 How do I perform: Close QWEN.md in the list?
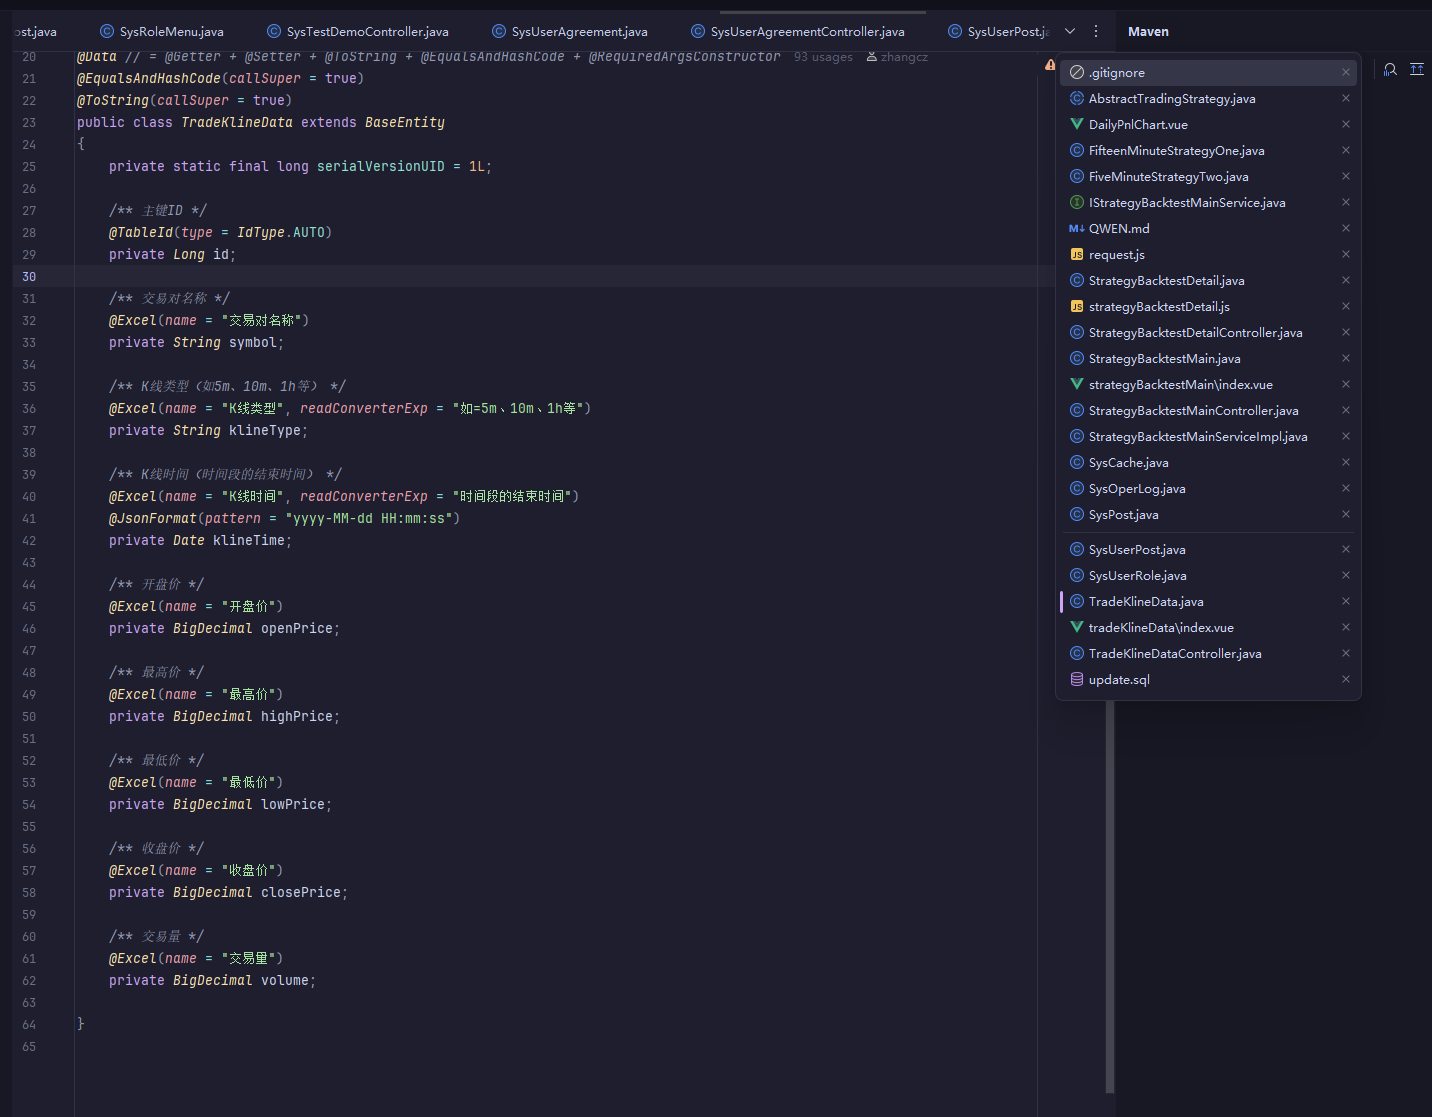pos(1346,229)
